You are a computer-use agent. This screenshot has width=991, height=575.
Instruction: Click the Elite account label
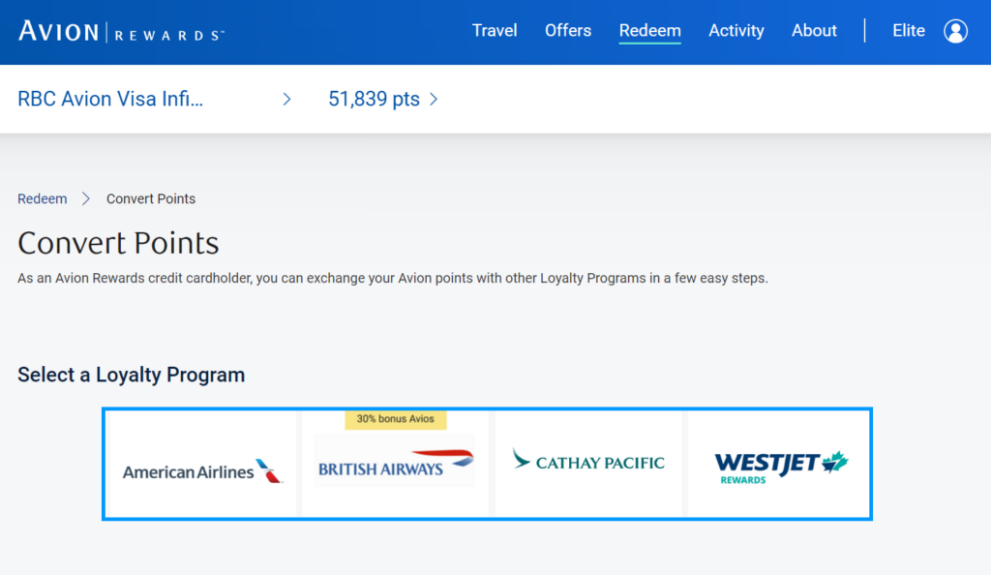point(908,31)
